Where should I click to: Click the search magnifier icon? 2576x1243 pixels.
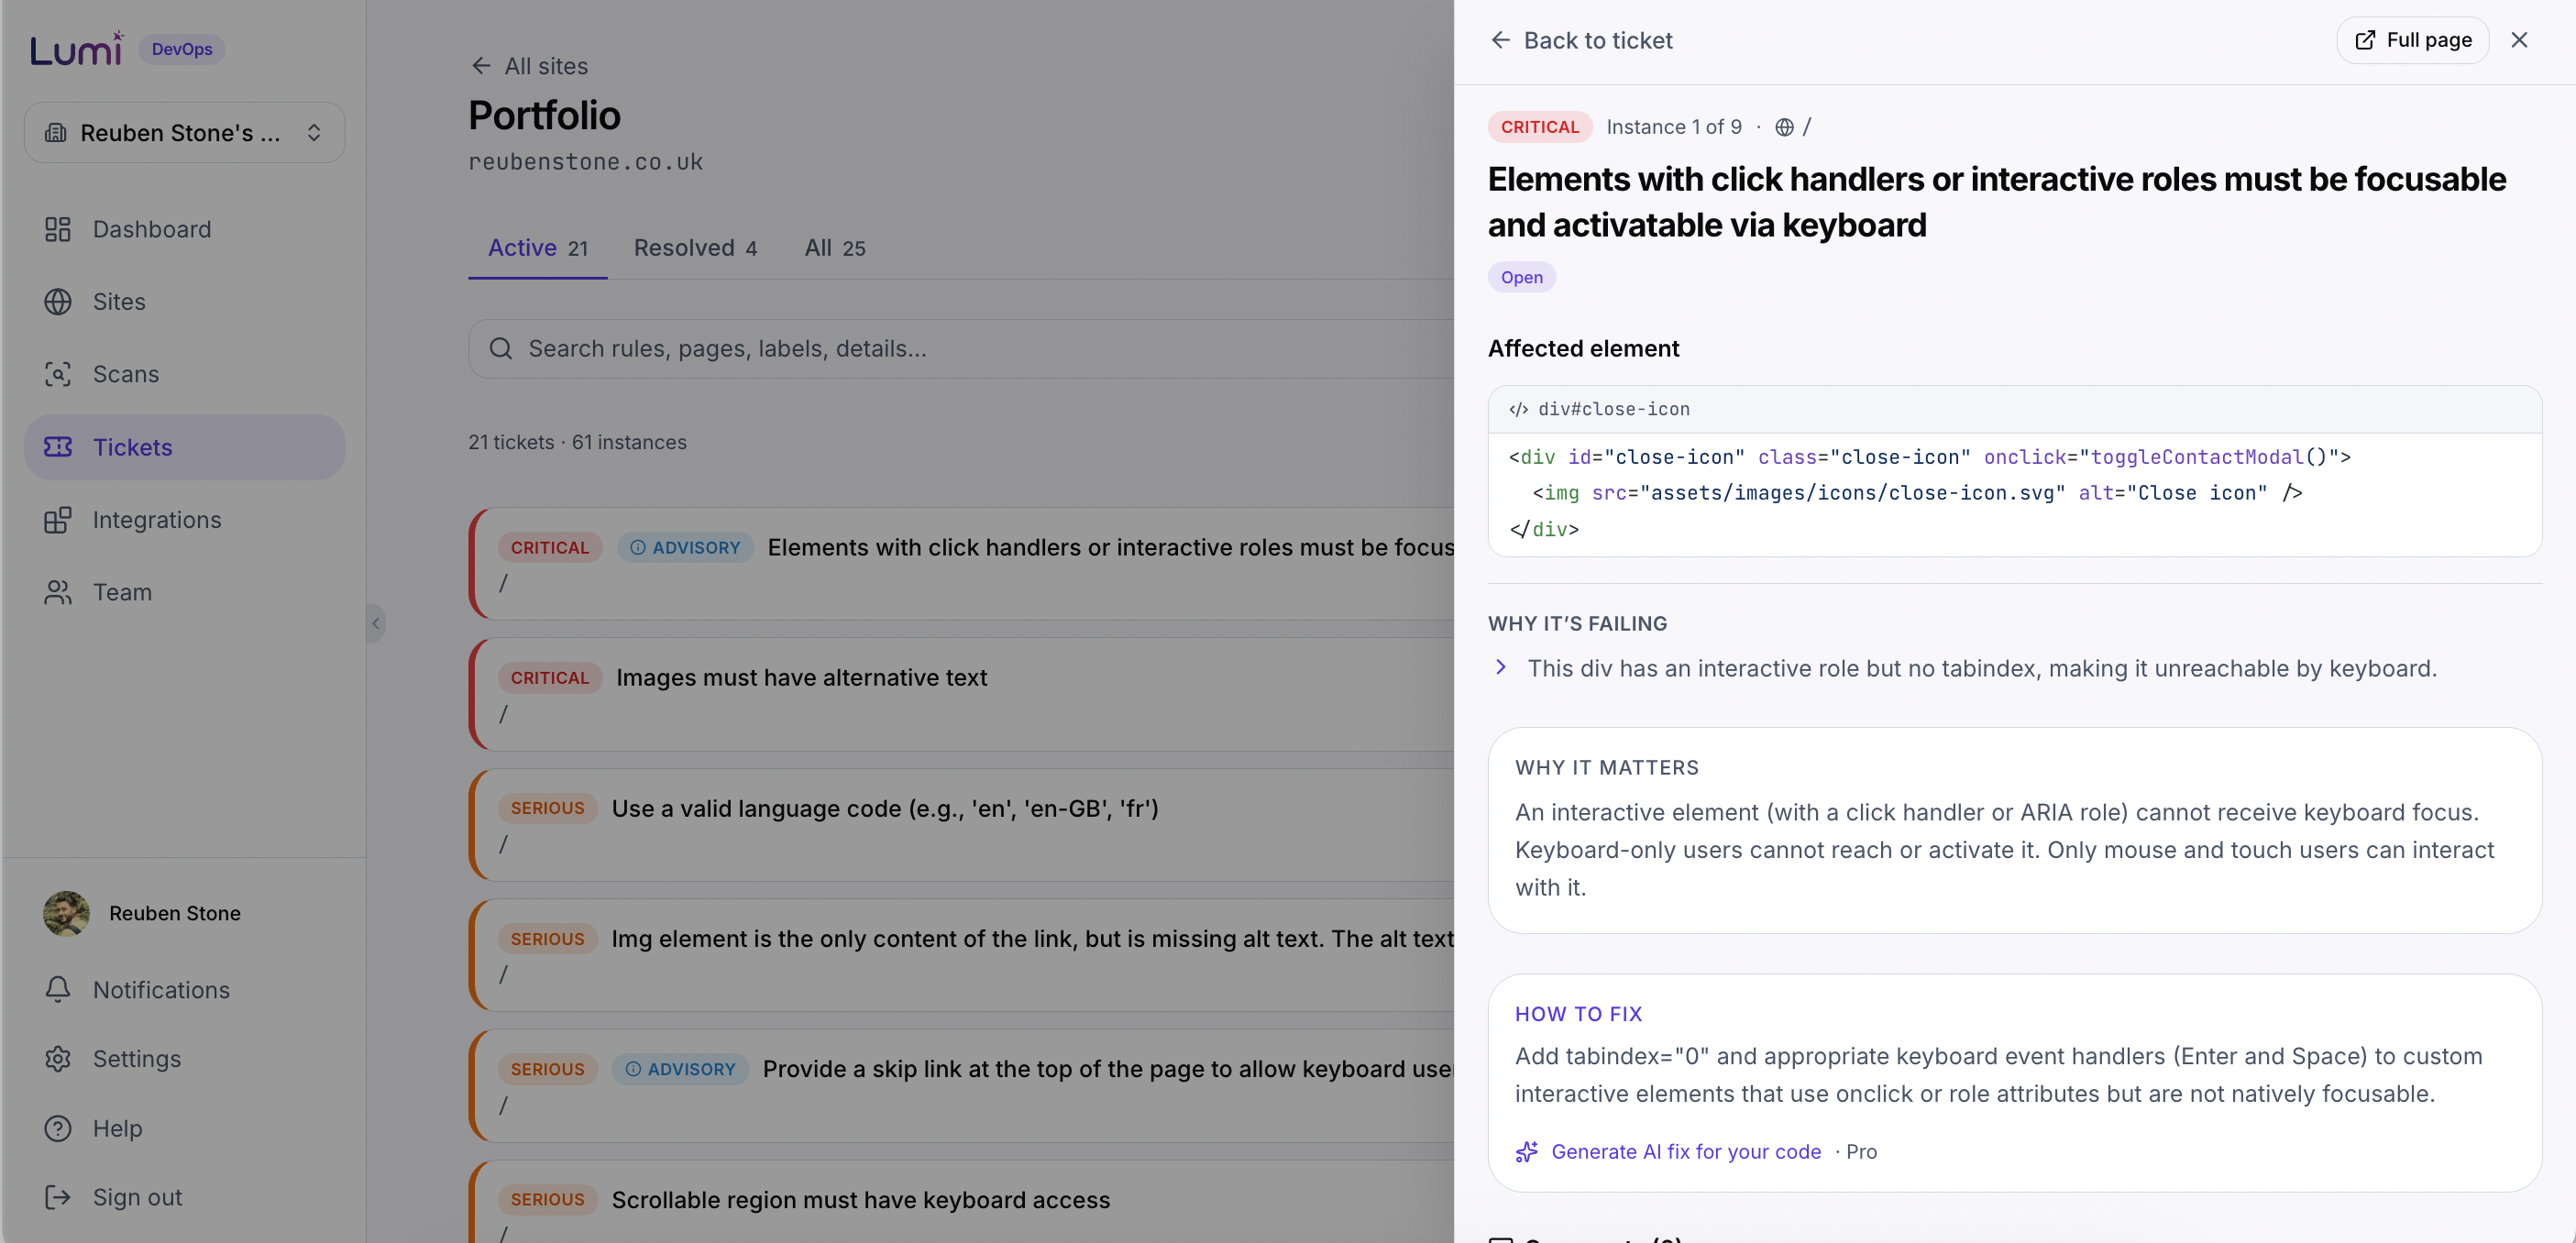click(x=501, y=348)
